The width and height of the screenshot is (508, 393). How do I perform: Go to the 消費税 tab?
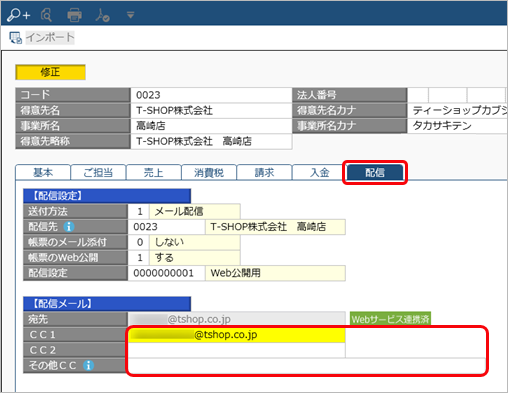pos(209,172)
